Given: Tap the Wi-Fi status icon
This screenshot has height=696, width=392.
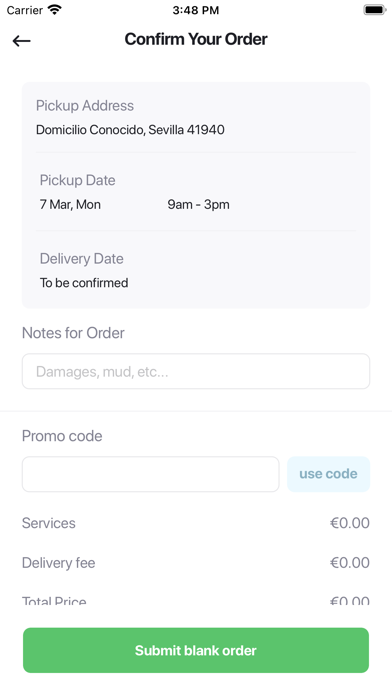Looking at the screenshot, I should click(55, 10).
